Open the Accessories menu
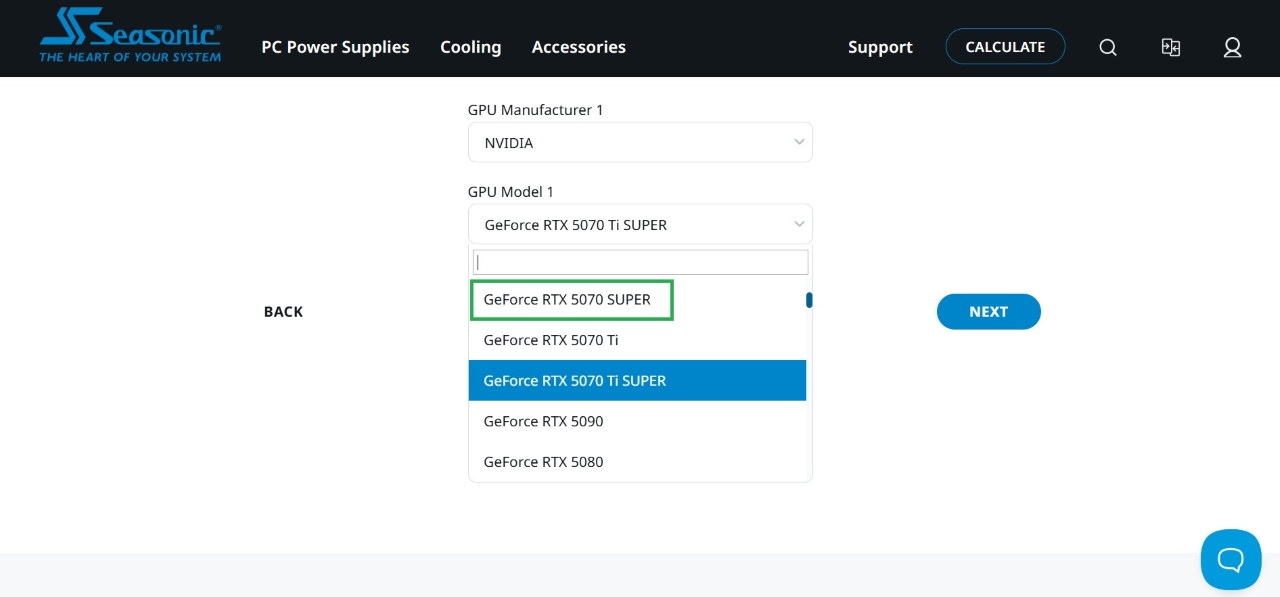1280x597 pixels. click(578, 47)
